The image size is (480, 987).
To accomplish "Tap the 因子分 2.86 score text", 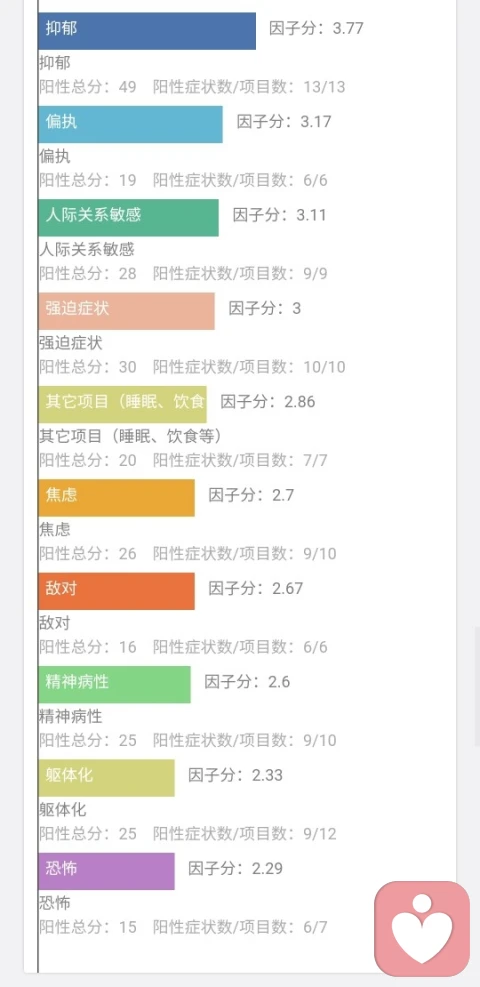I will (x=267, y=402).
